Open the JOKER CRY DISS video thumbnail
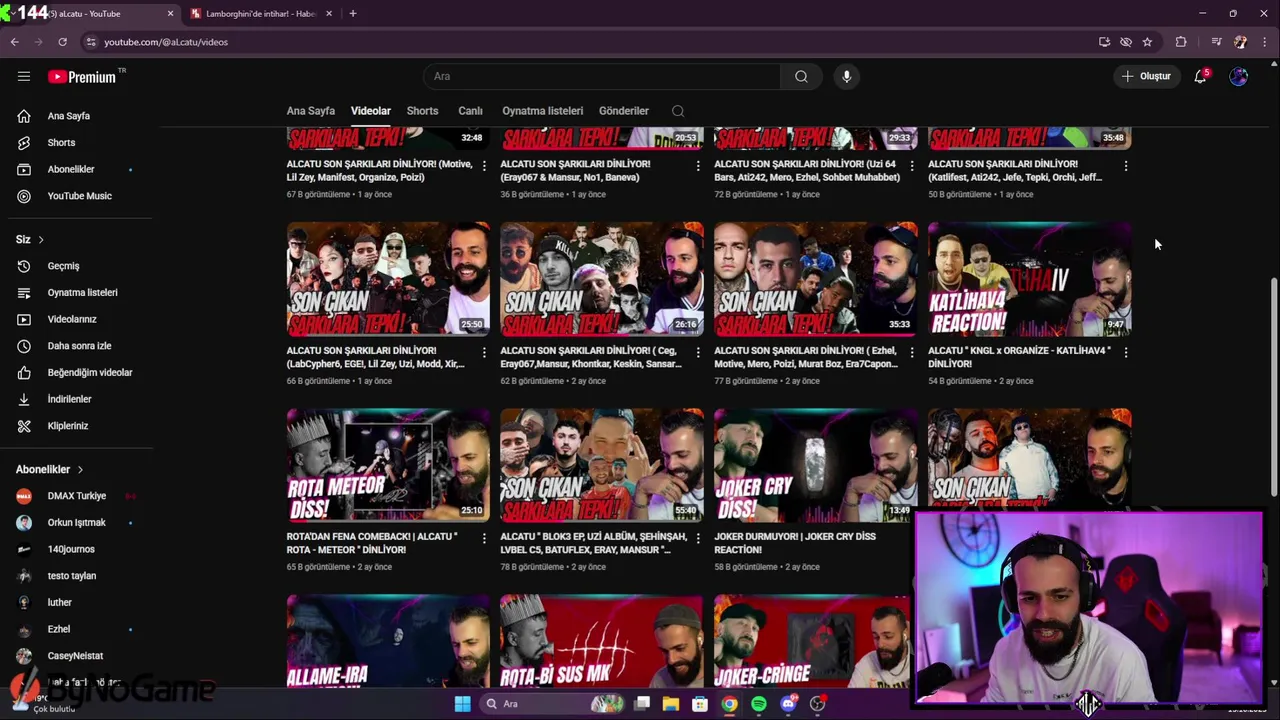The width and height of the screenshot is (1280, 720). [815, 465]
